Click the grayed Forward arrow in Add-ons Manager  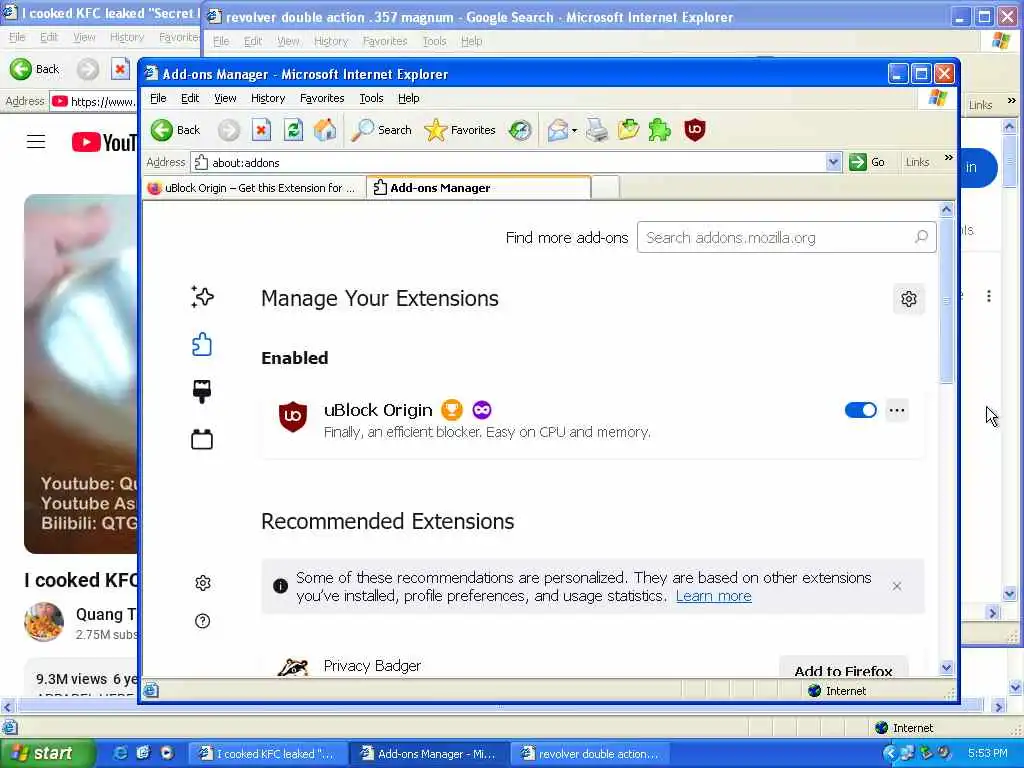click(229, 130)
